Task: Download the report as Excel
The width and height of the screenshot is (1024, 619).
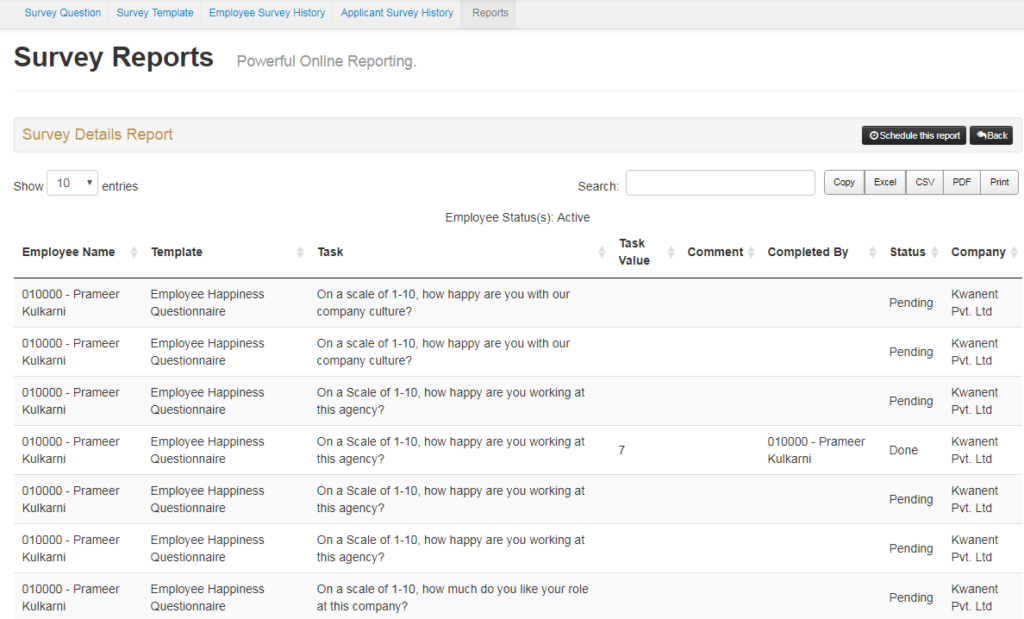Action: coord(884,182)
